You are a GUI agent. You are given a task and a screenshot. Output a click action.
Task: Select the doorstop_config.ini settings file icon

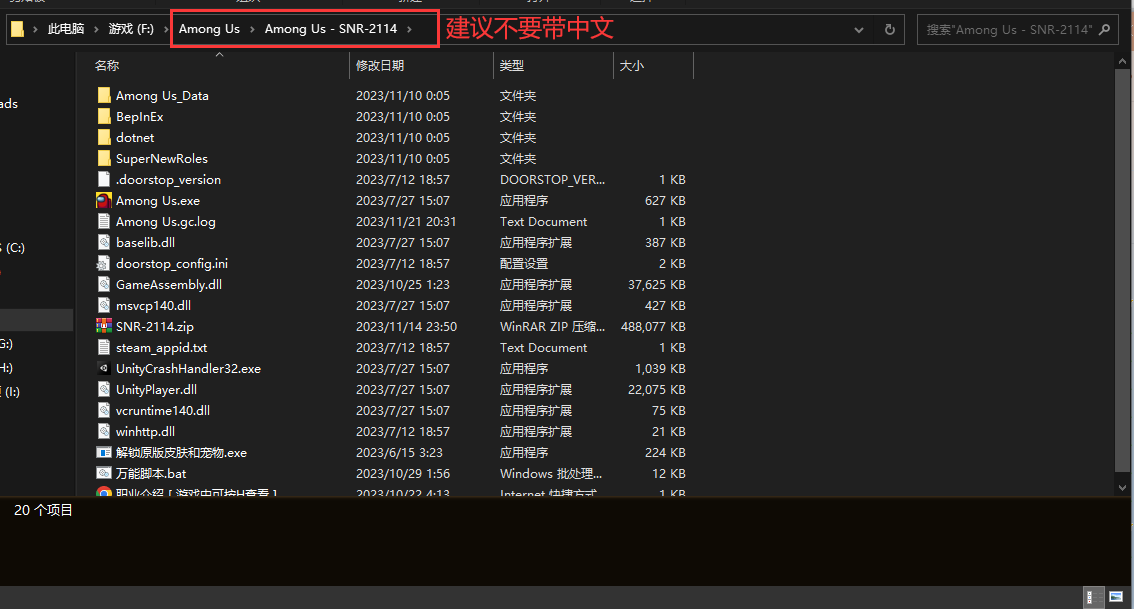[104, 263]
